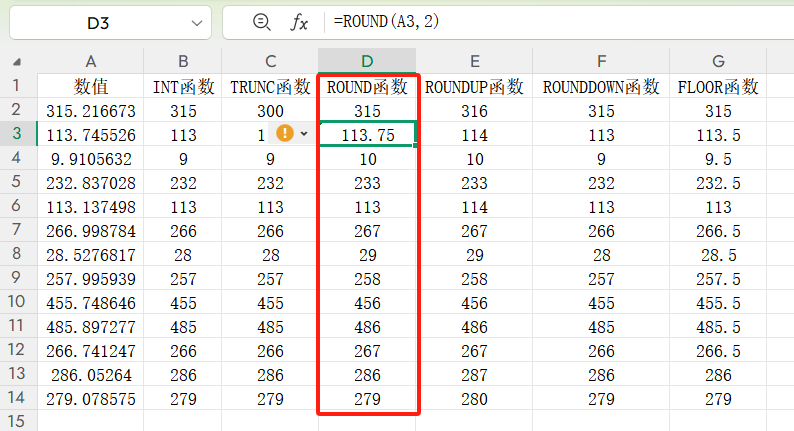Click the select-all corner triangle
The height and width of the screenshot is (431, 794).
click(17, 62)
